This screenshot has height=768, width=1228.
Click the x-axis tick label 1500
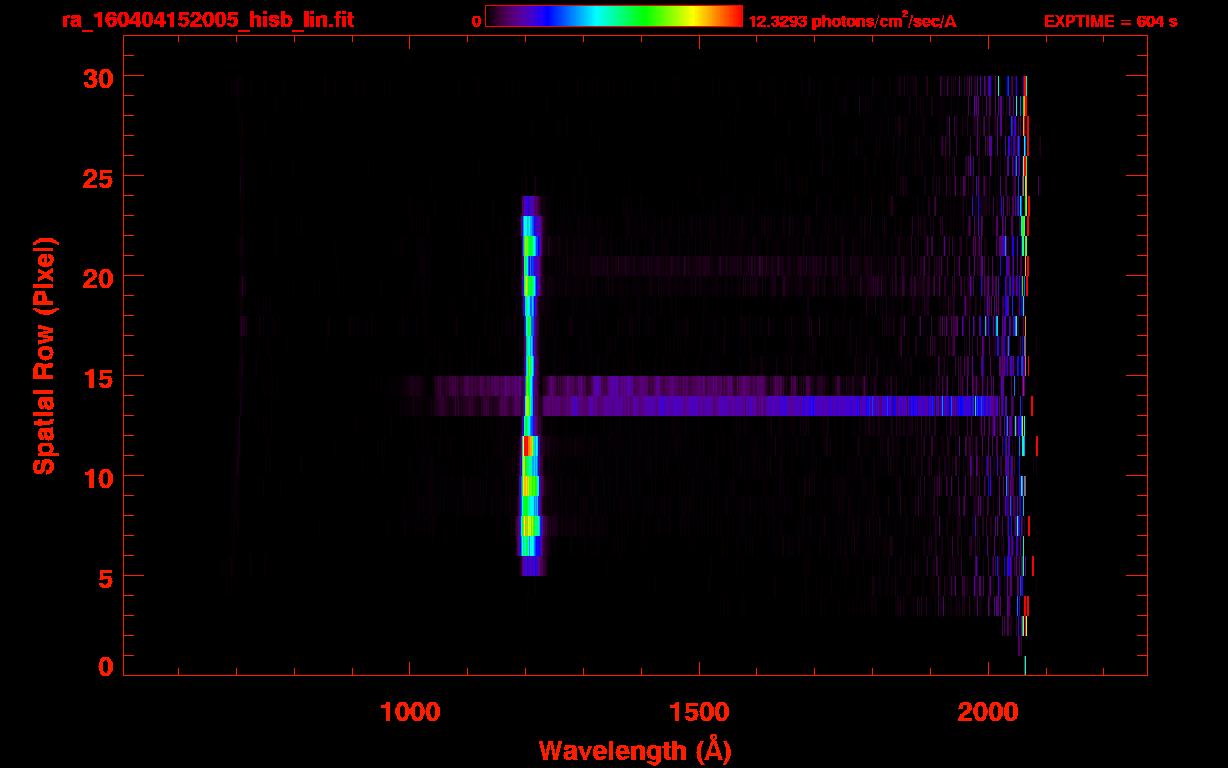point(698,711)
